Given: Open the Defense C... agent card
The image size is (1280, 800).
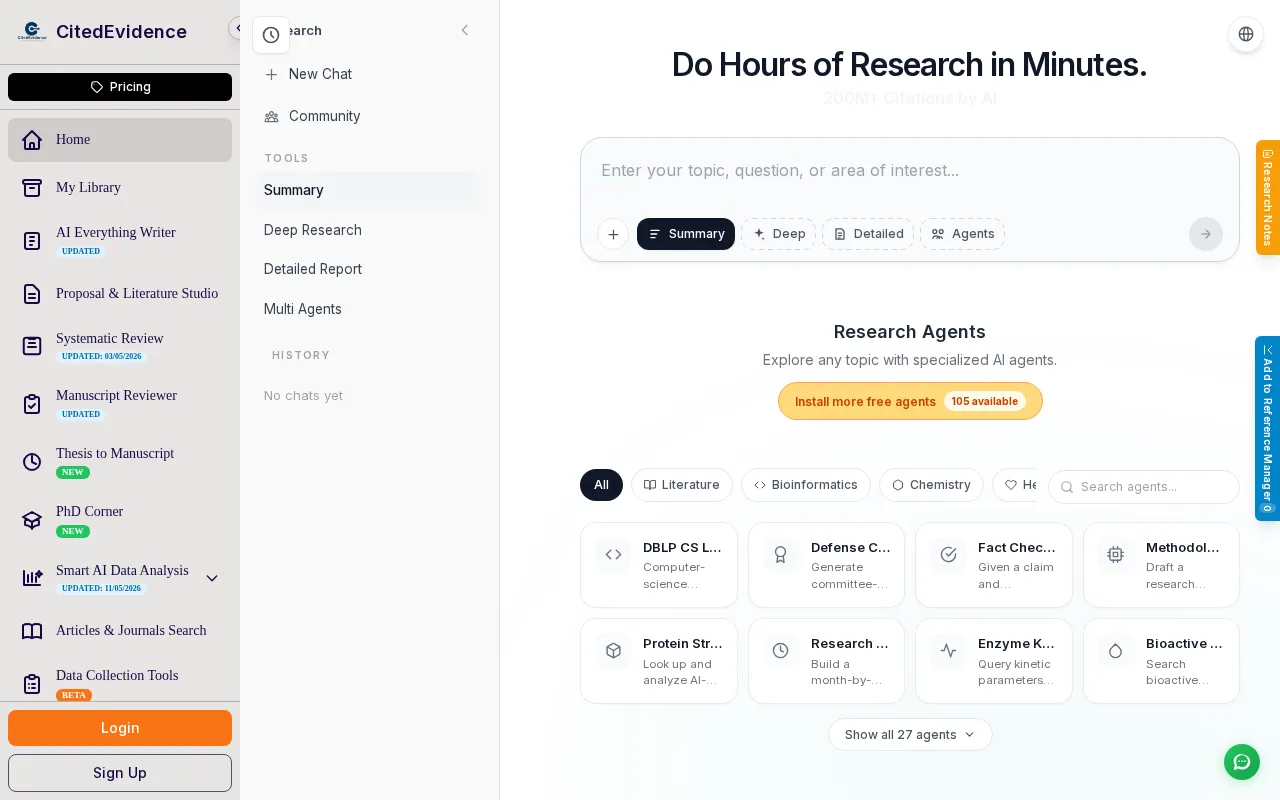Looking at the screenshot, I should pos(826,565).
